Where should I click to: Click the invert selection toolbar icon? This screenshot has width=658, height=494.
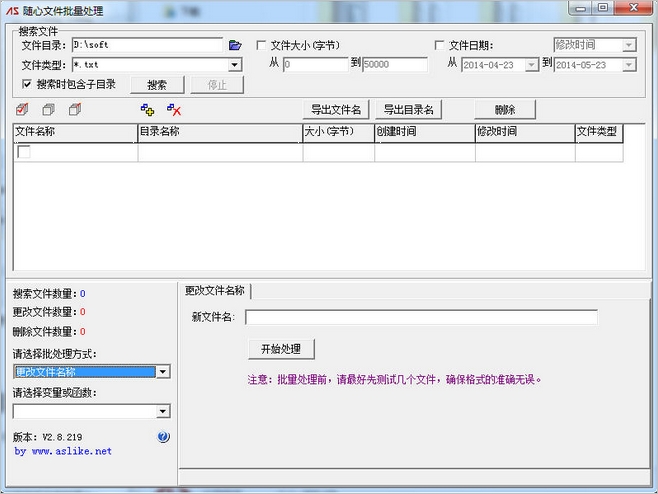coord(75,110)
